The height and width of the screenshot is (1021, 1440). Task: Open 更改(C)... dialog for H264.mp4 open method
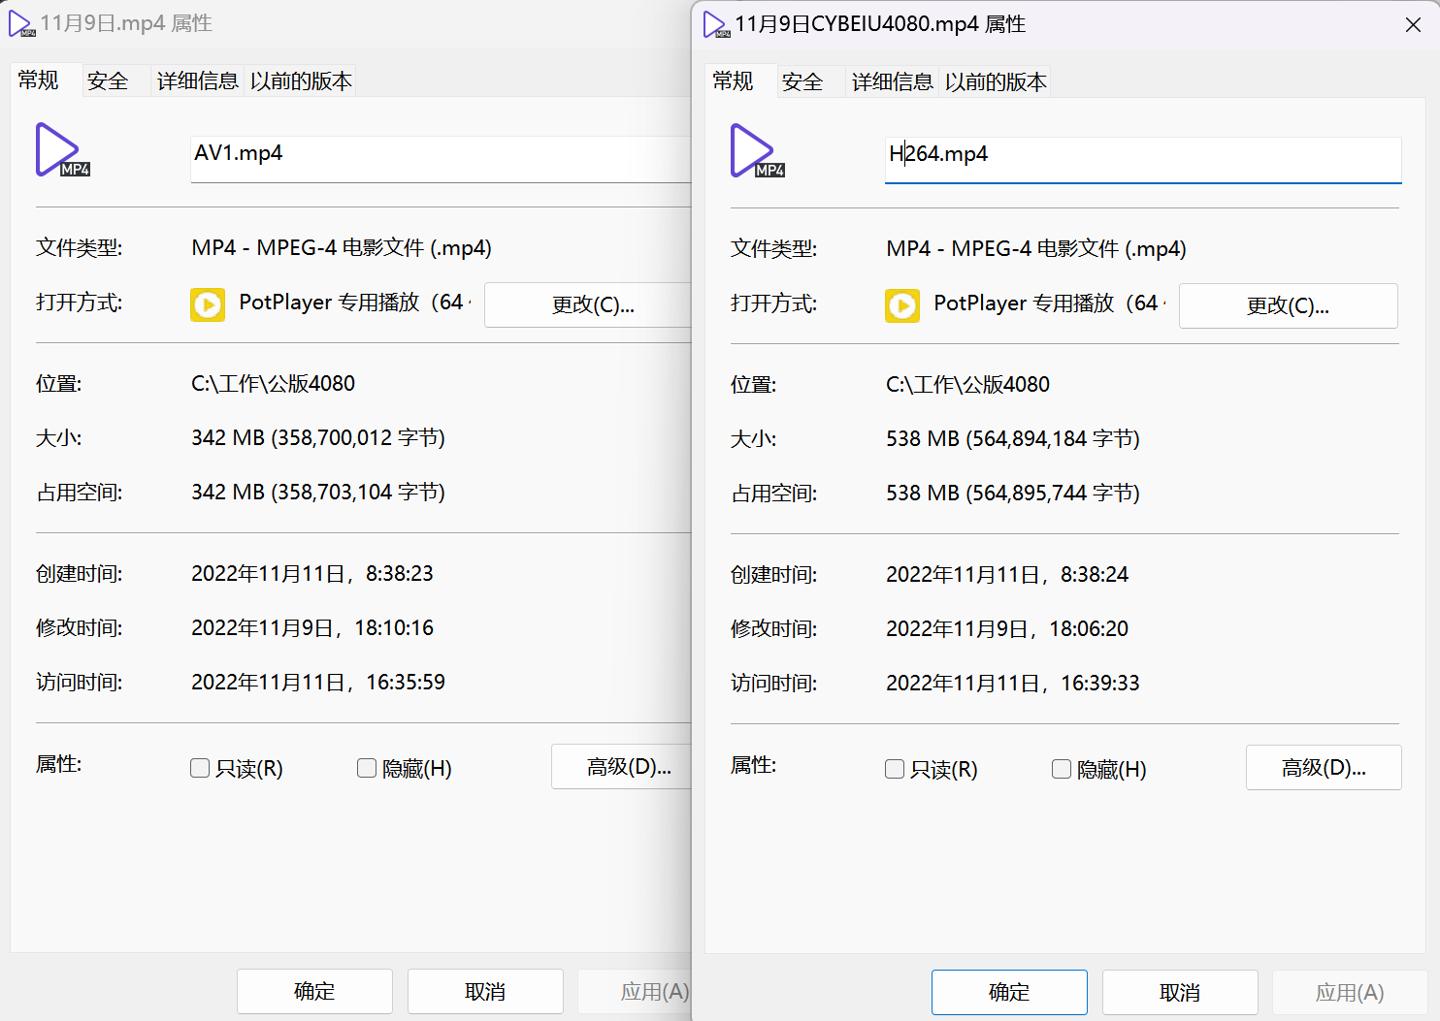1288,305
